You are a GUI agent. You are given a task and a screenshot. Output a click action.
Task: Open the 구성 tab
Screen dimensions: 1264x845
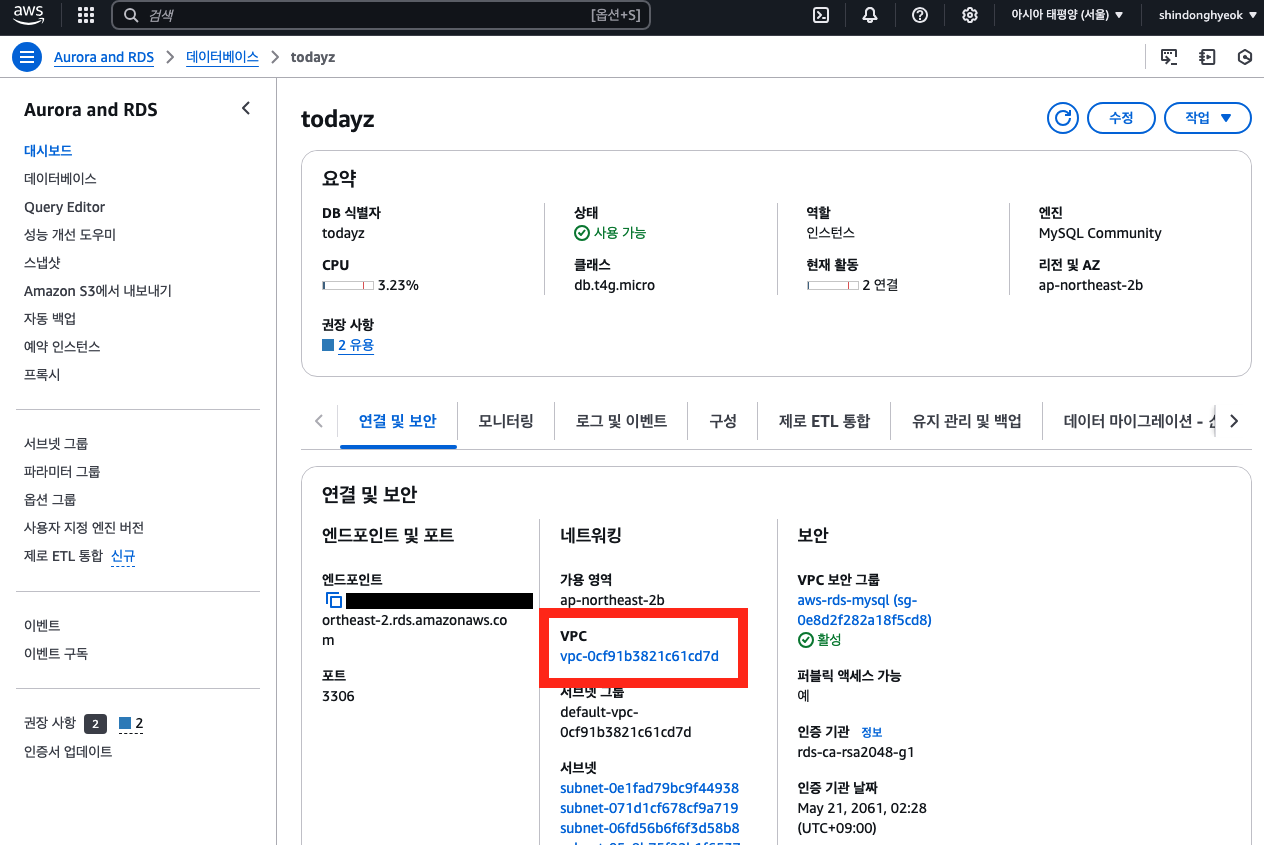[x=723, y=421]
